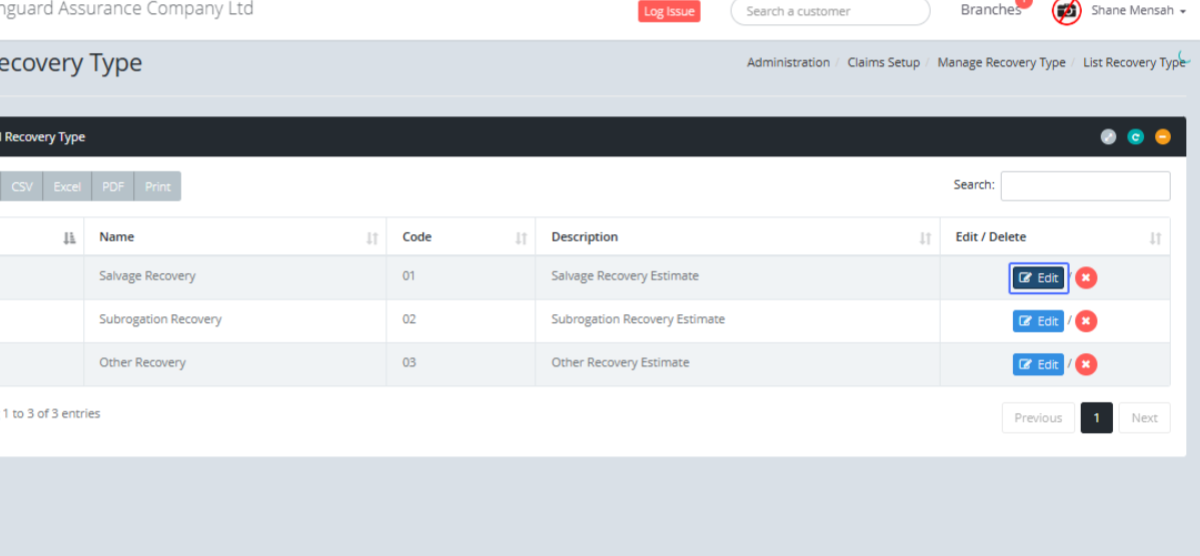Sort by Description column header
Screen dimensions: 1200x556
click(x=925, y=238)
